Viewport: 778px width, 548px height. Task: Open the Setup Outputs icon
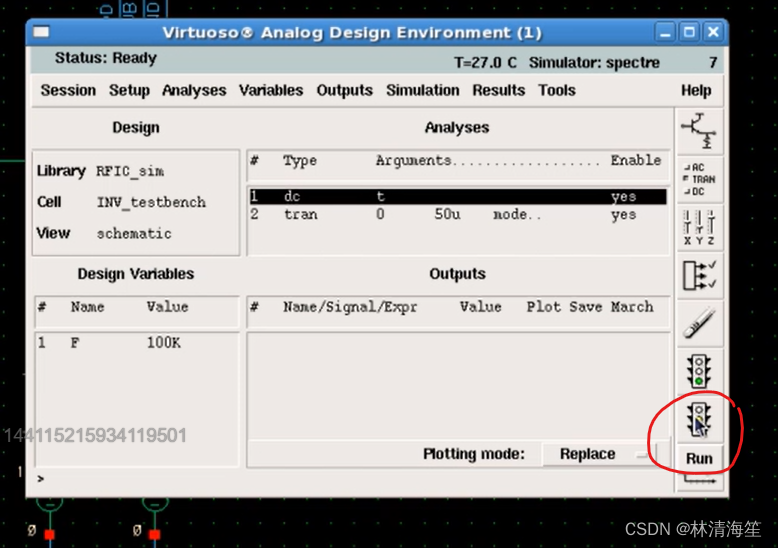coord(699,275)
